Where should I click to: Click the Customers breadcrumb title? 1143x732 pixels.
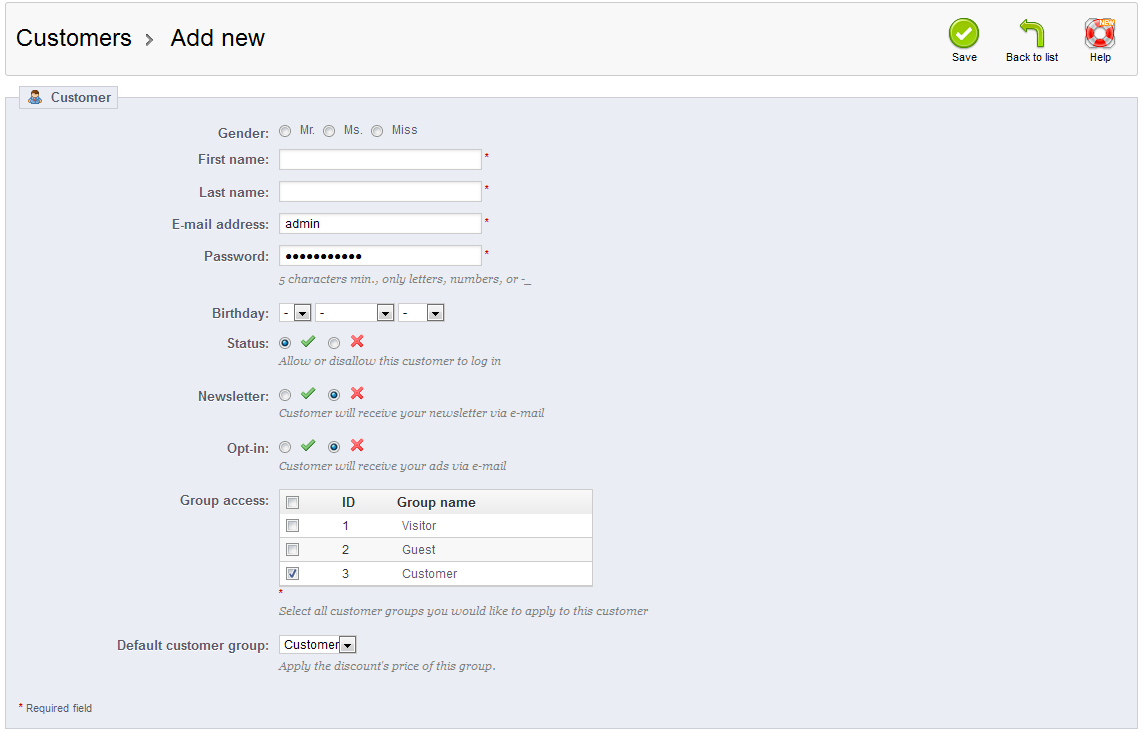(74, 38)
